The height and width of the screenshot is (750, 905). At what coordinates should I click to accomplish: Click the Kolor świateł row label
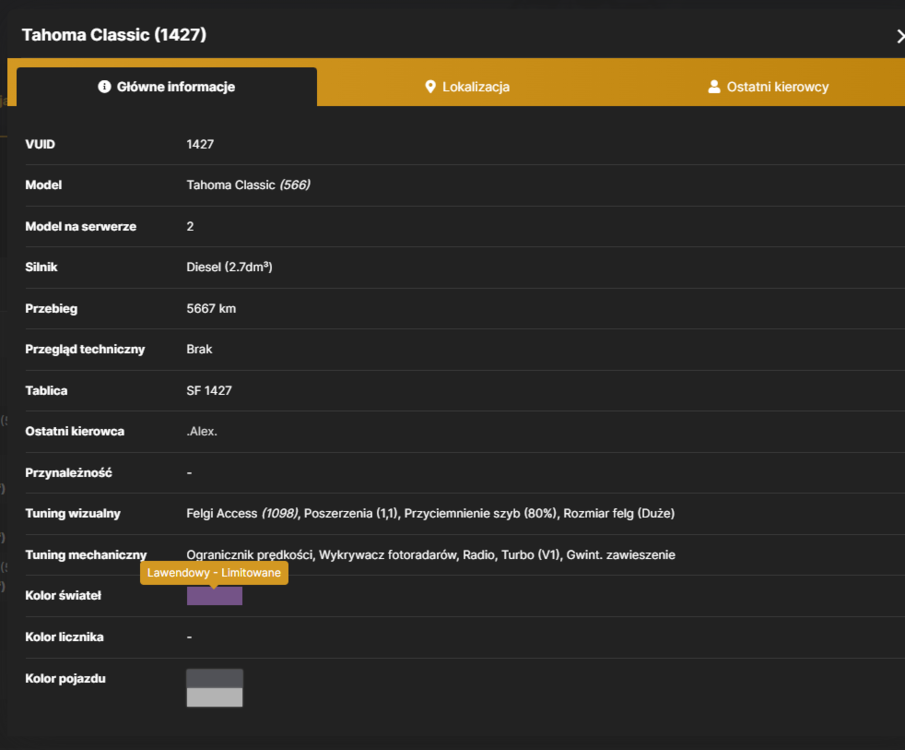point(63,595)
